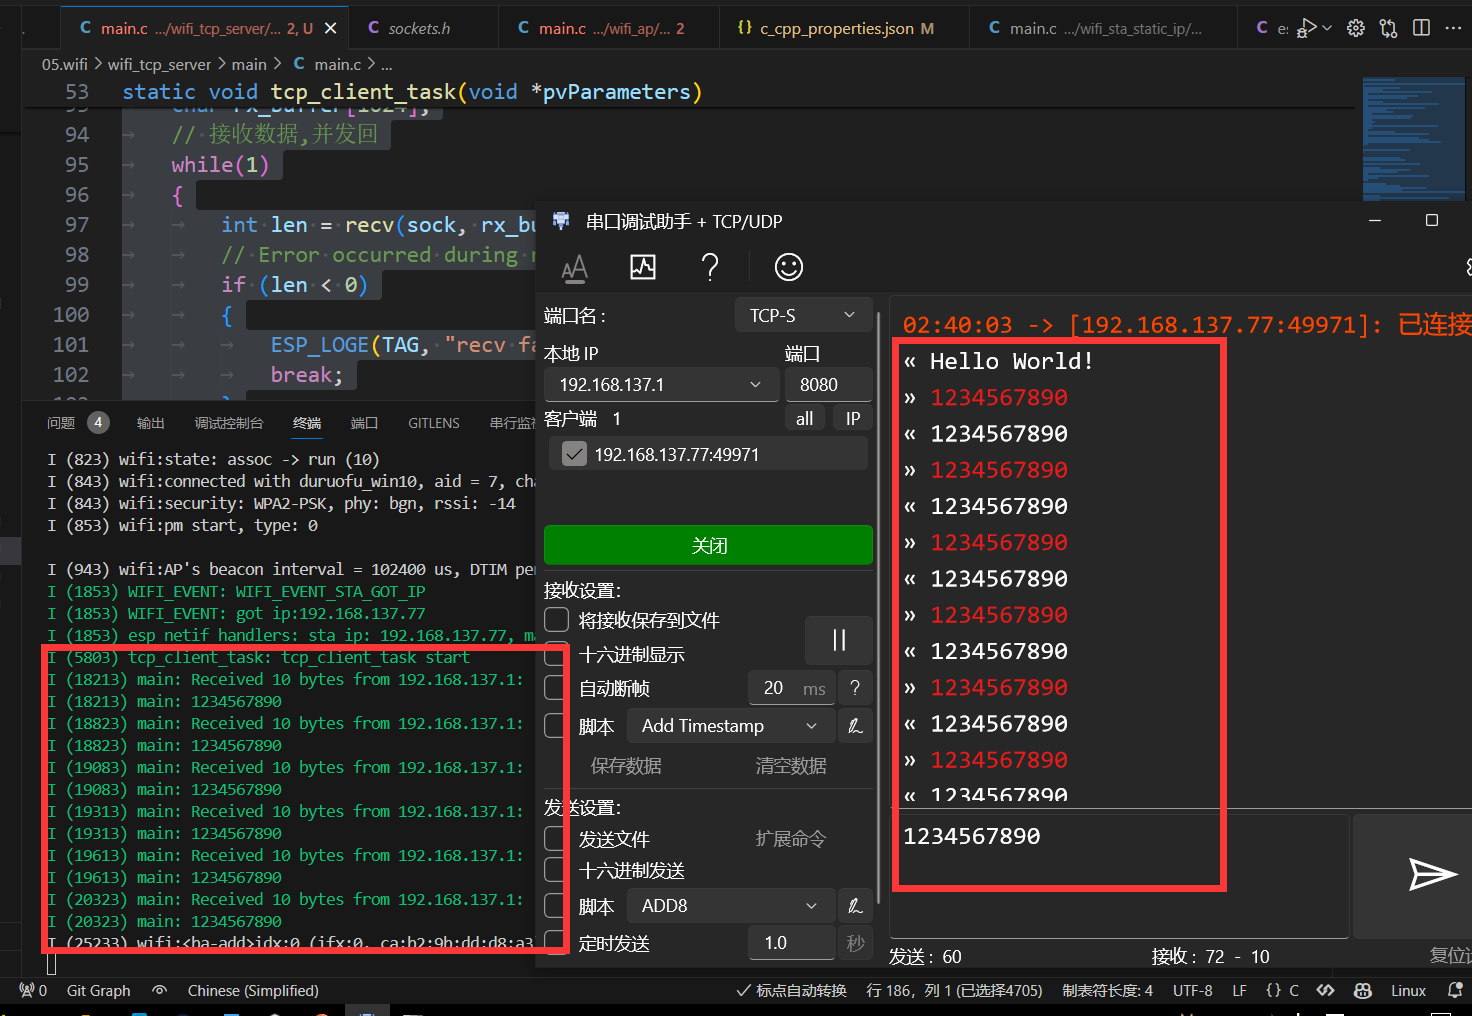Click the question mark help icon
This screenshot has height=1016, width=1472.
coord(710,267)
